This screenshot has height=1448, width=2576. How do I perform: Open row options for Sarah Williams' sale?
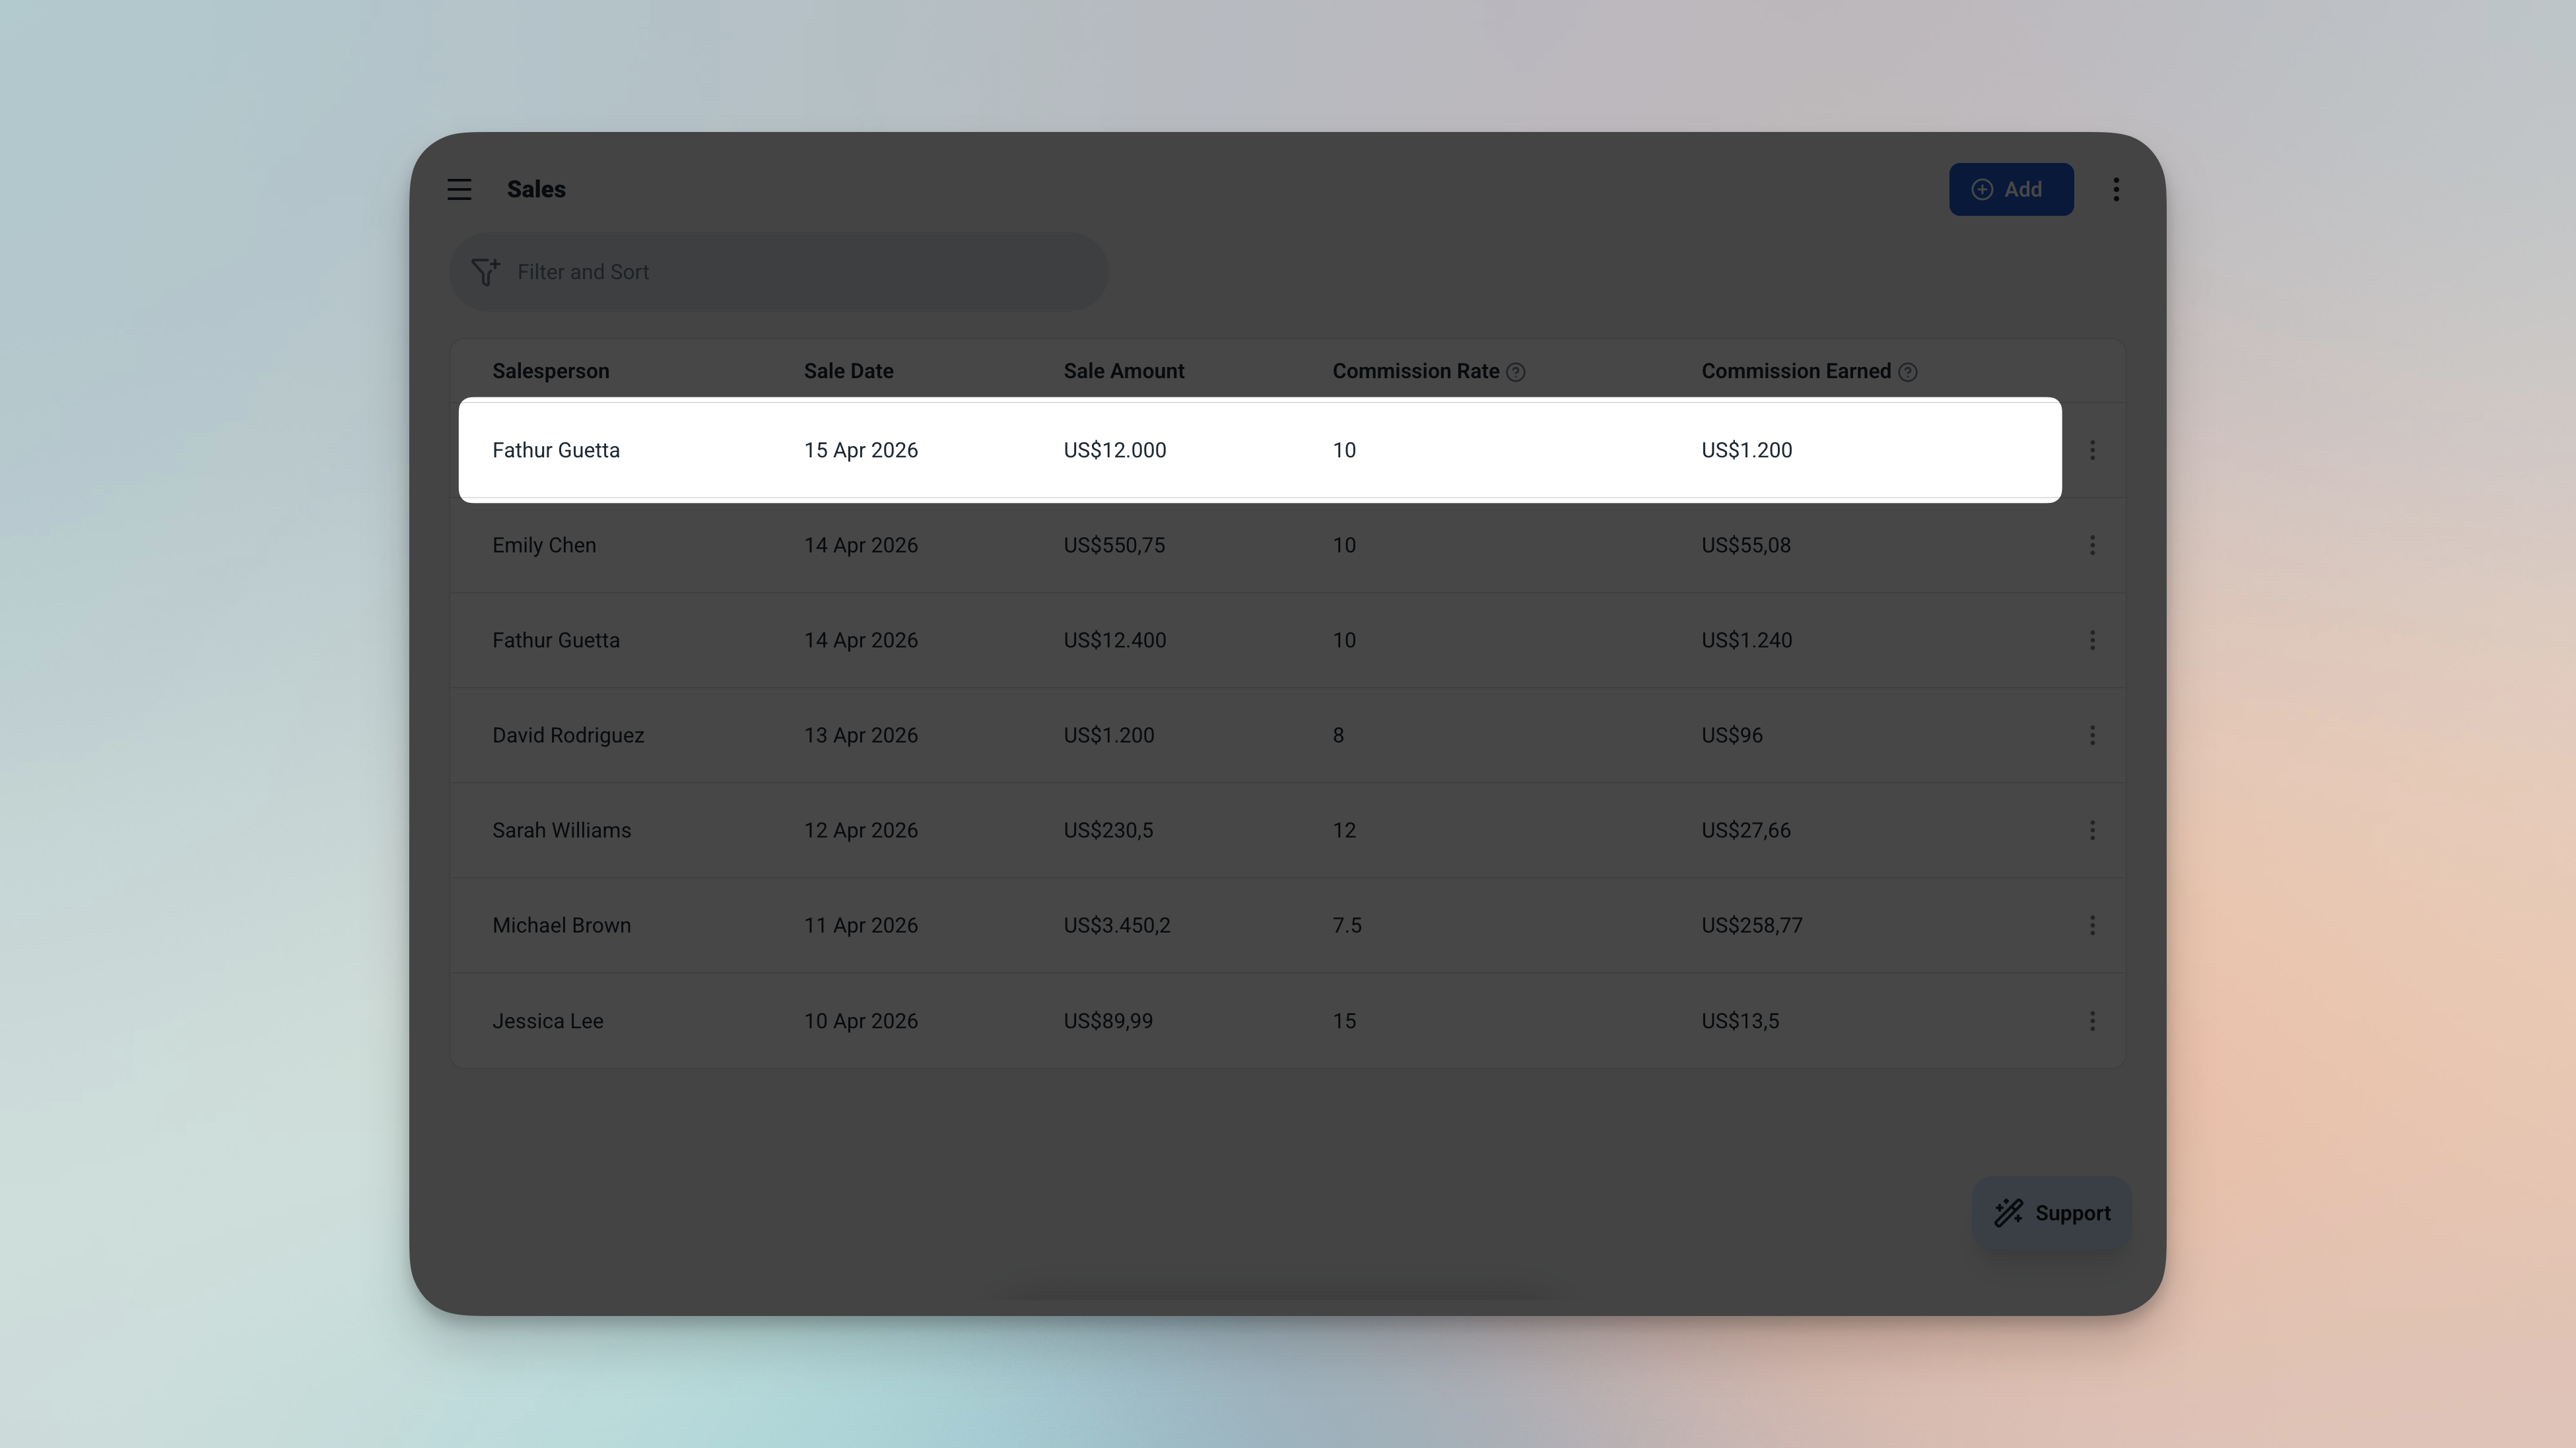(x=2093, y=830)
